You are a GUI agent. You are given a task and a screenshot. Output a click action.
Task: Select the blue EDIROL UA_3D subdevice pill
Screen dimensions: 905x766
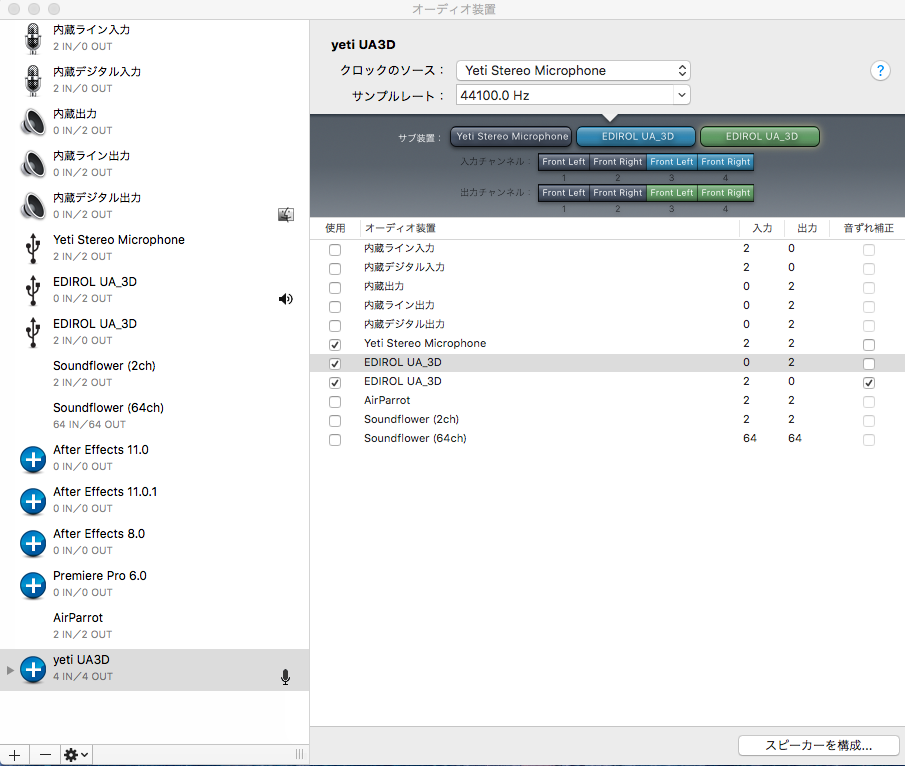[637, 137]
